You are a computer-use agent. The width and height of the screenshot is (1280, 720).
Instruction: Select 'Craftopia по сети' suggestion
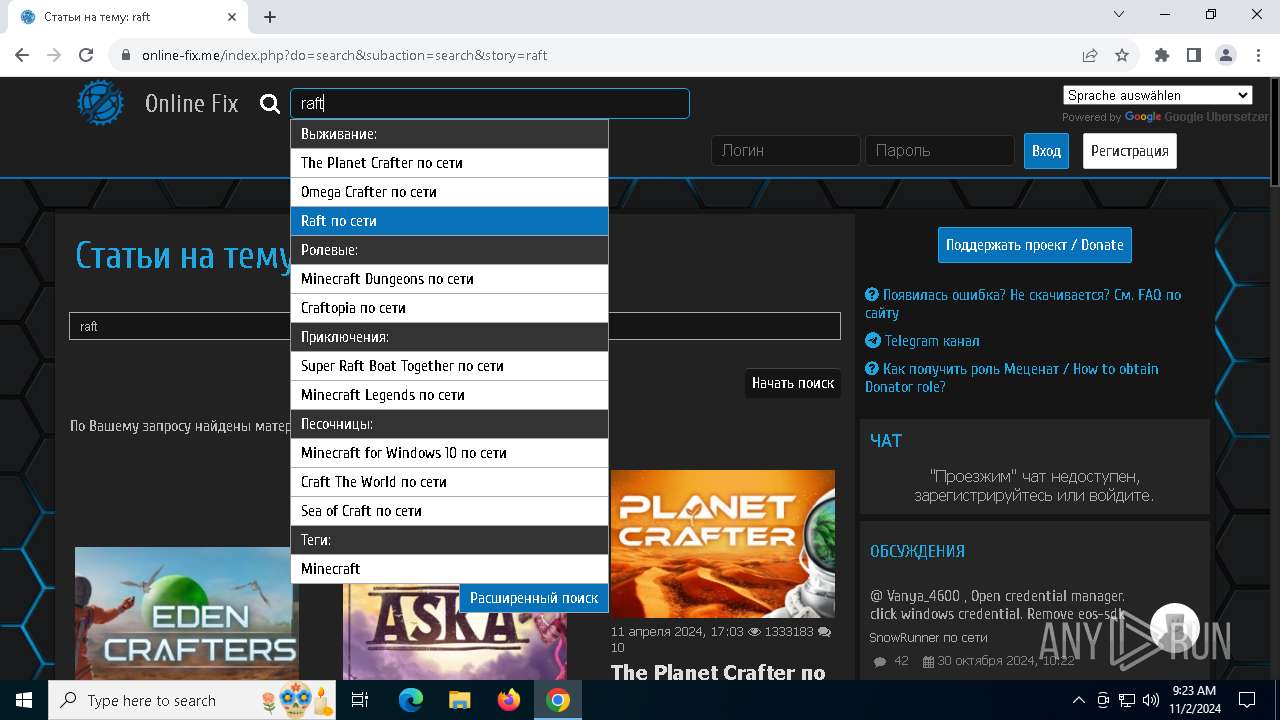click(449, 308)
